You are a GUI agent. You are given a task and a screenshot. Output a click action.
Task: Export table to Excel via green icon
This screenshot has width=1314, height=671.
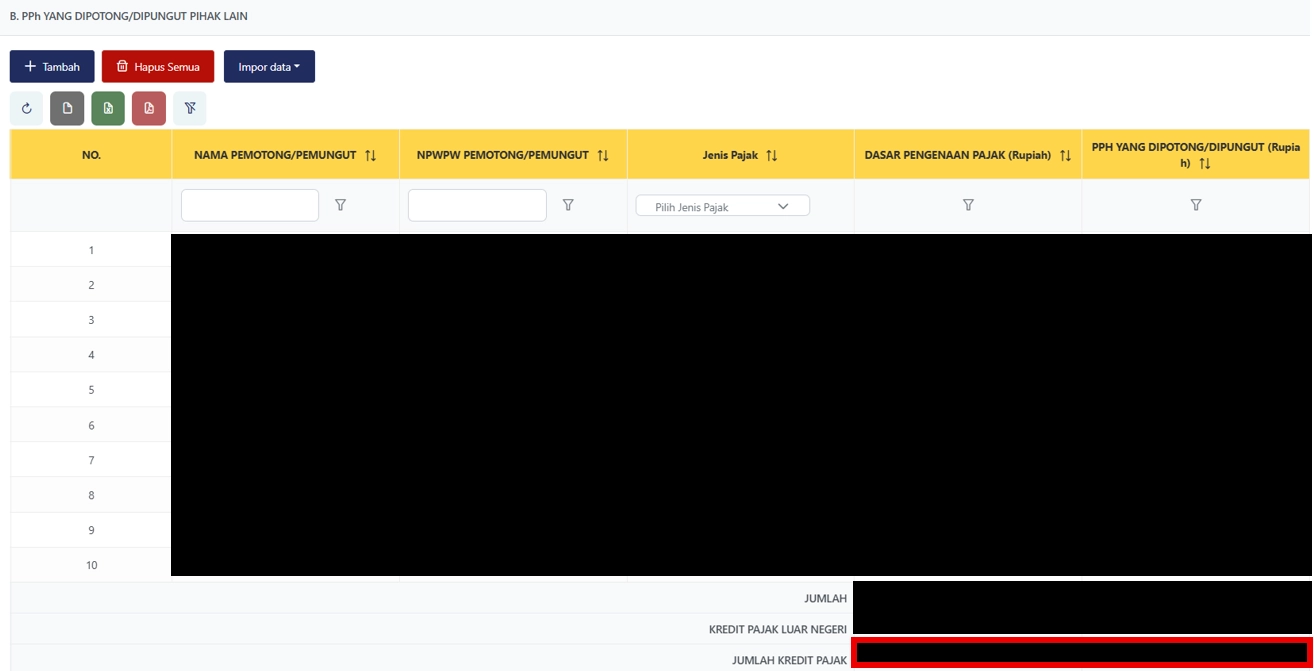click(x=108, y=108)
